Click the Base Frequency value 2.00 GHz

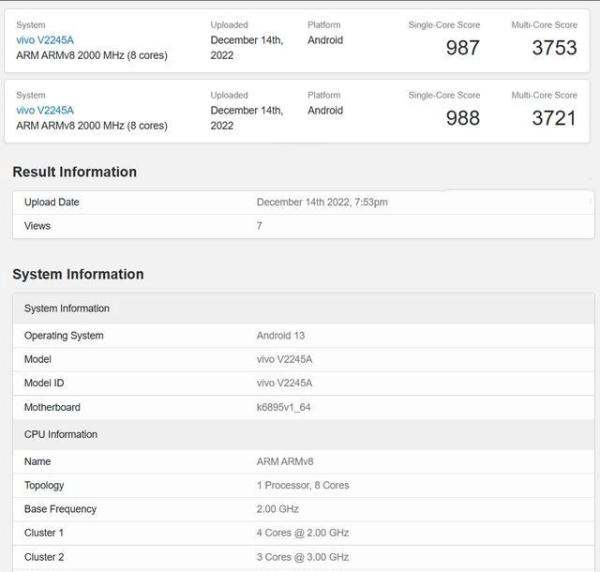coord(277,509)
